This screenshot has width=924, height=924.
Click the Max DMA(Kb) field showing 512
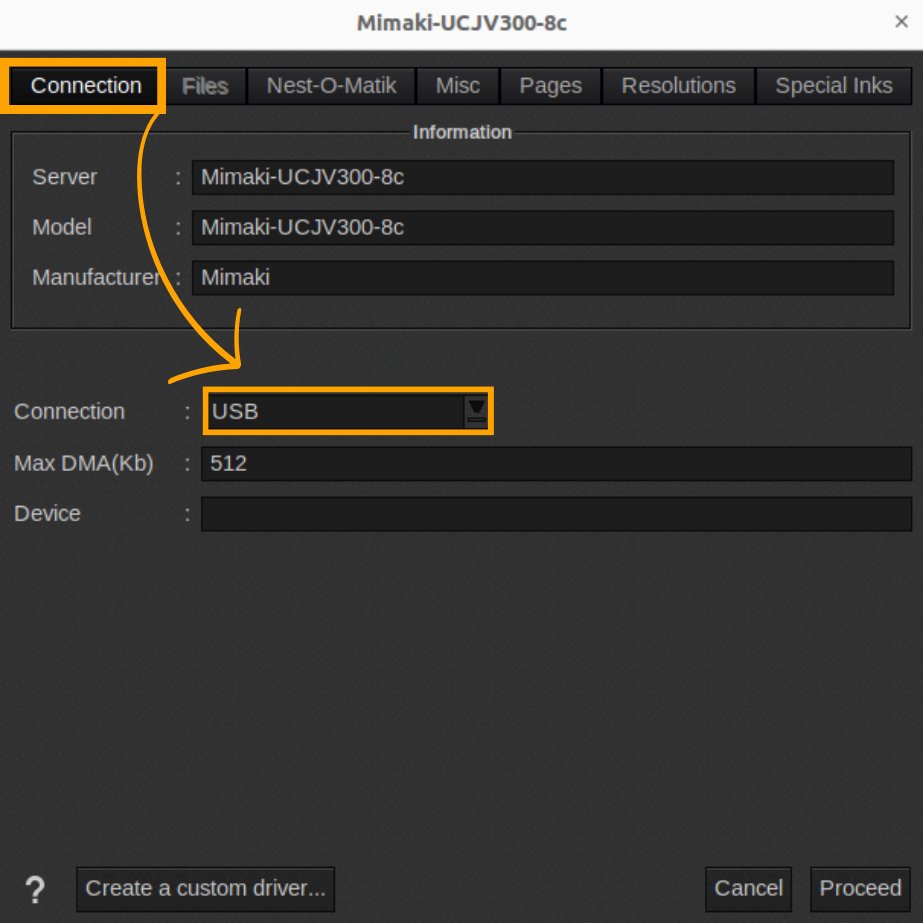point(555,463)
